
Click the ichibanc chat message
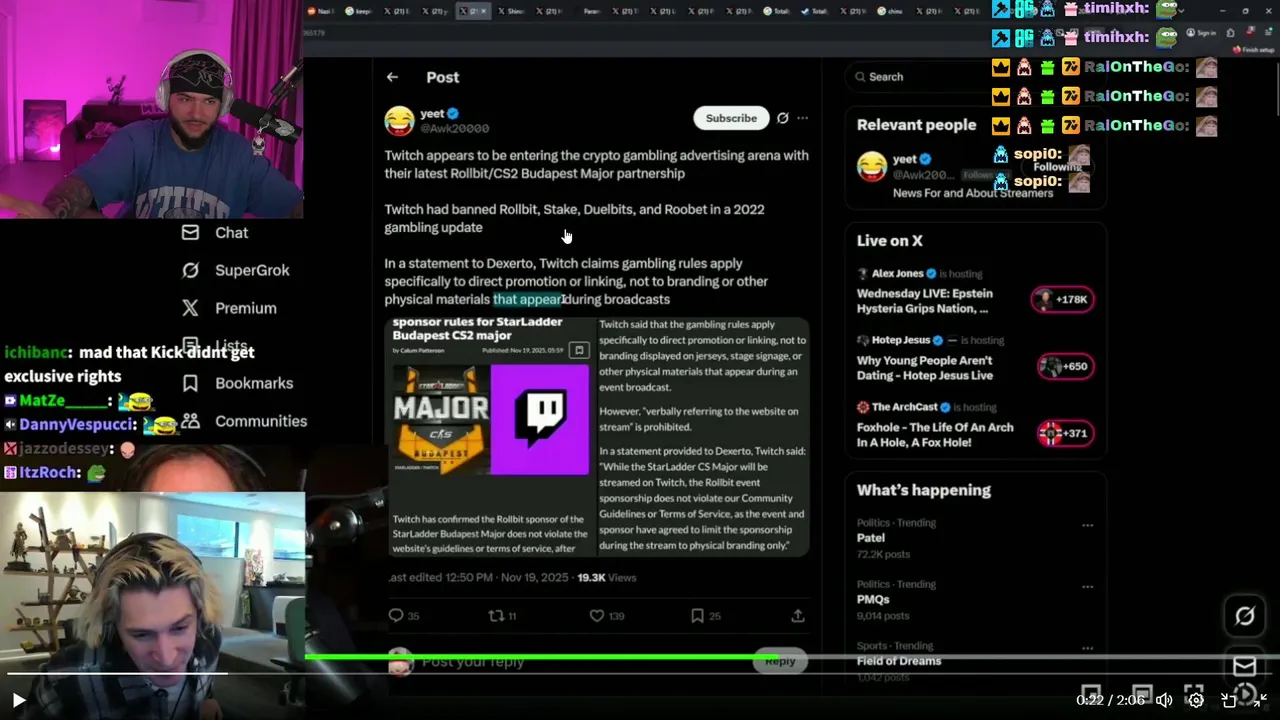coord(130,364)
